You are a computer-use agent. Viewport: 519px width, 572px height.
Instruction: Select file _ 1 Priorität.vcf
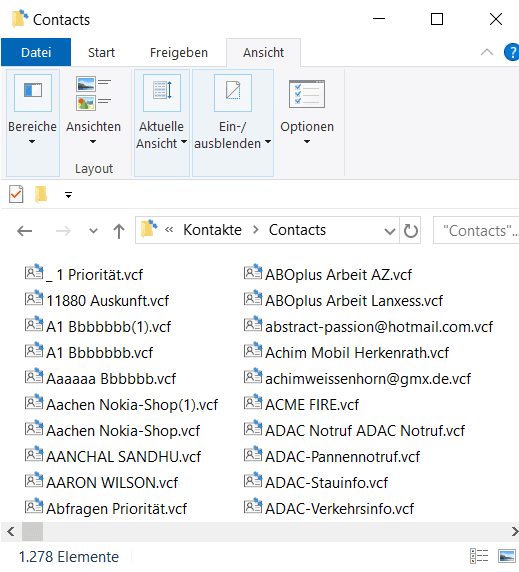click(x=84, y=275)
